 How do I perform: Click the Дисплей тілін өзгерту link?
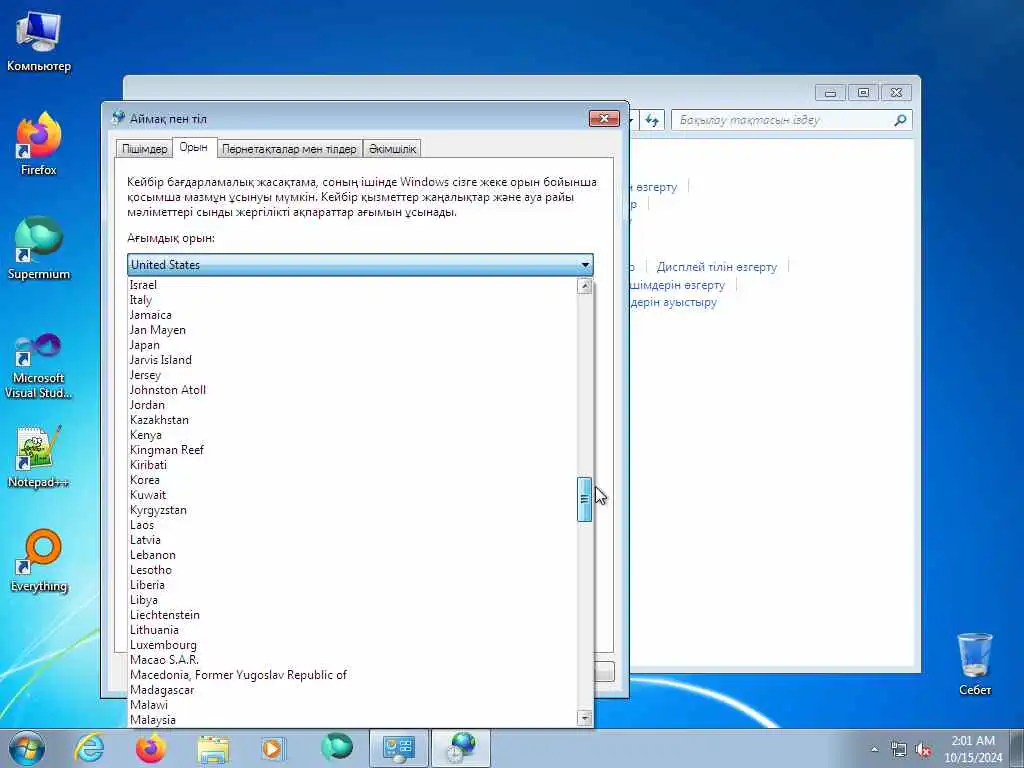click(x=716, y=267)
